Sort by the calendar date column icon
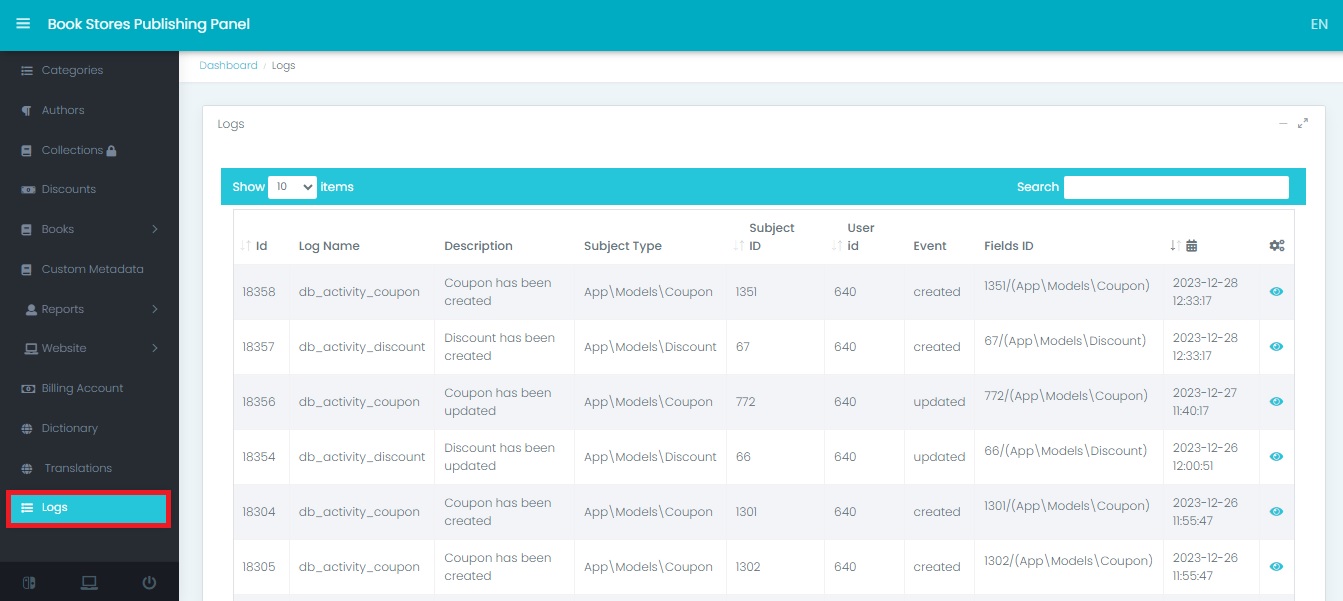Viewport: 1343px width, 601px height. pos(1191,246)
